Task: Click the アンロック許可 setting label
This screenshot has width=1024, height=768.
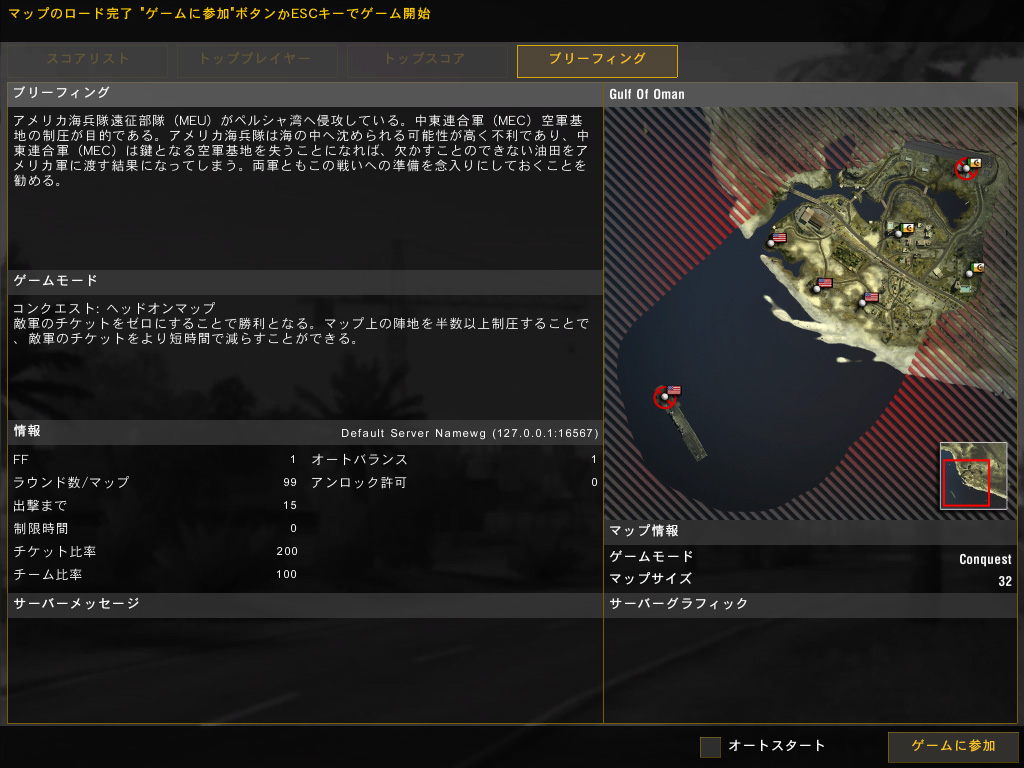Action: (x=359, y=482)
